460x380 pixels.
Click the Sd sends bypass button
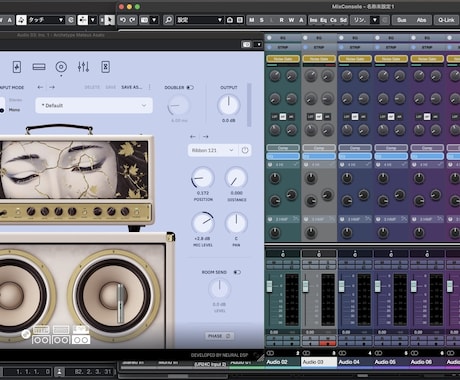(343, 20)
